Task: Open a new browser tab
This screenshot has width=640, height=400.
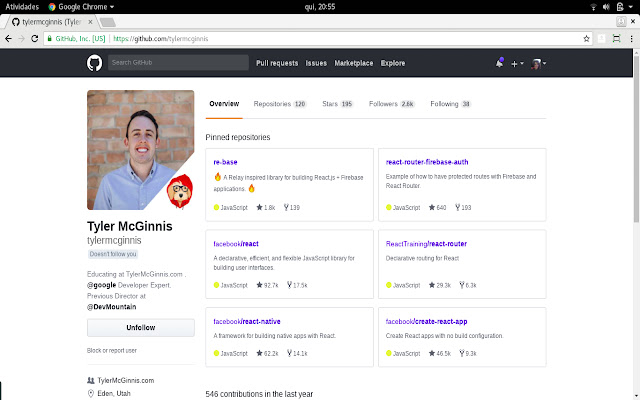Action: (108, 22)
